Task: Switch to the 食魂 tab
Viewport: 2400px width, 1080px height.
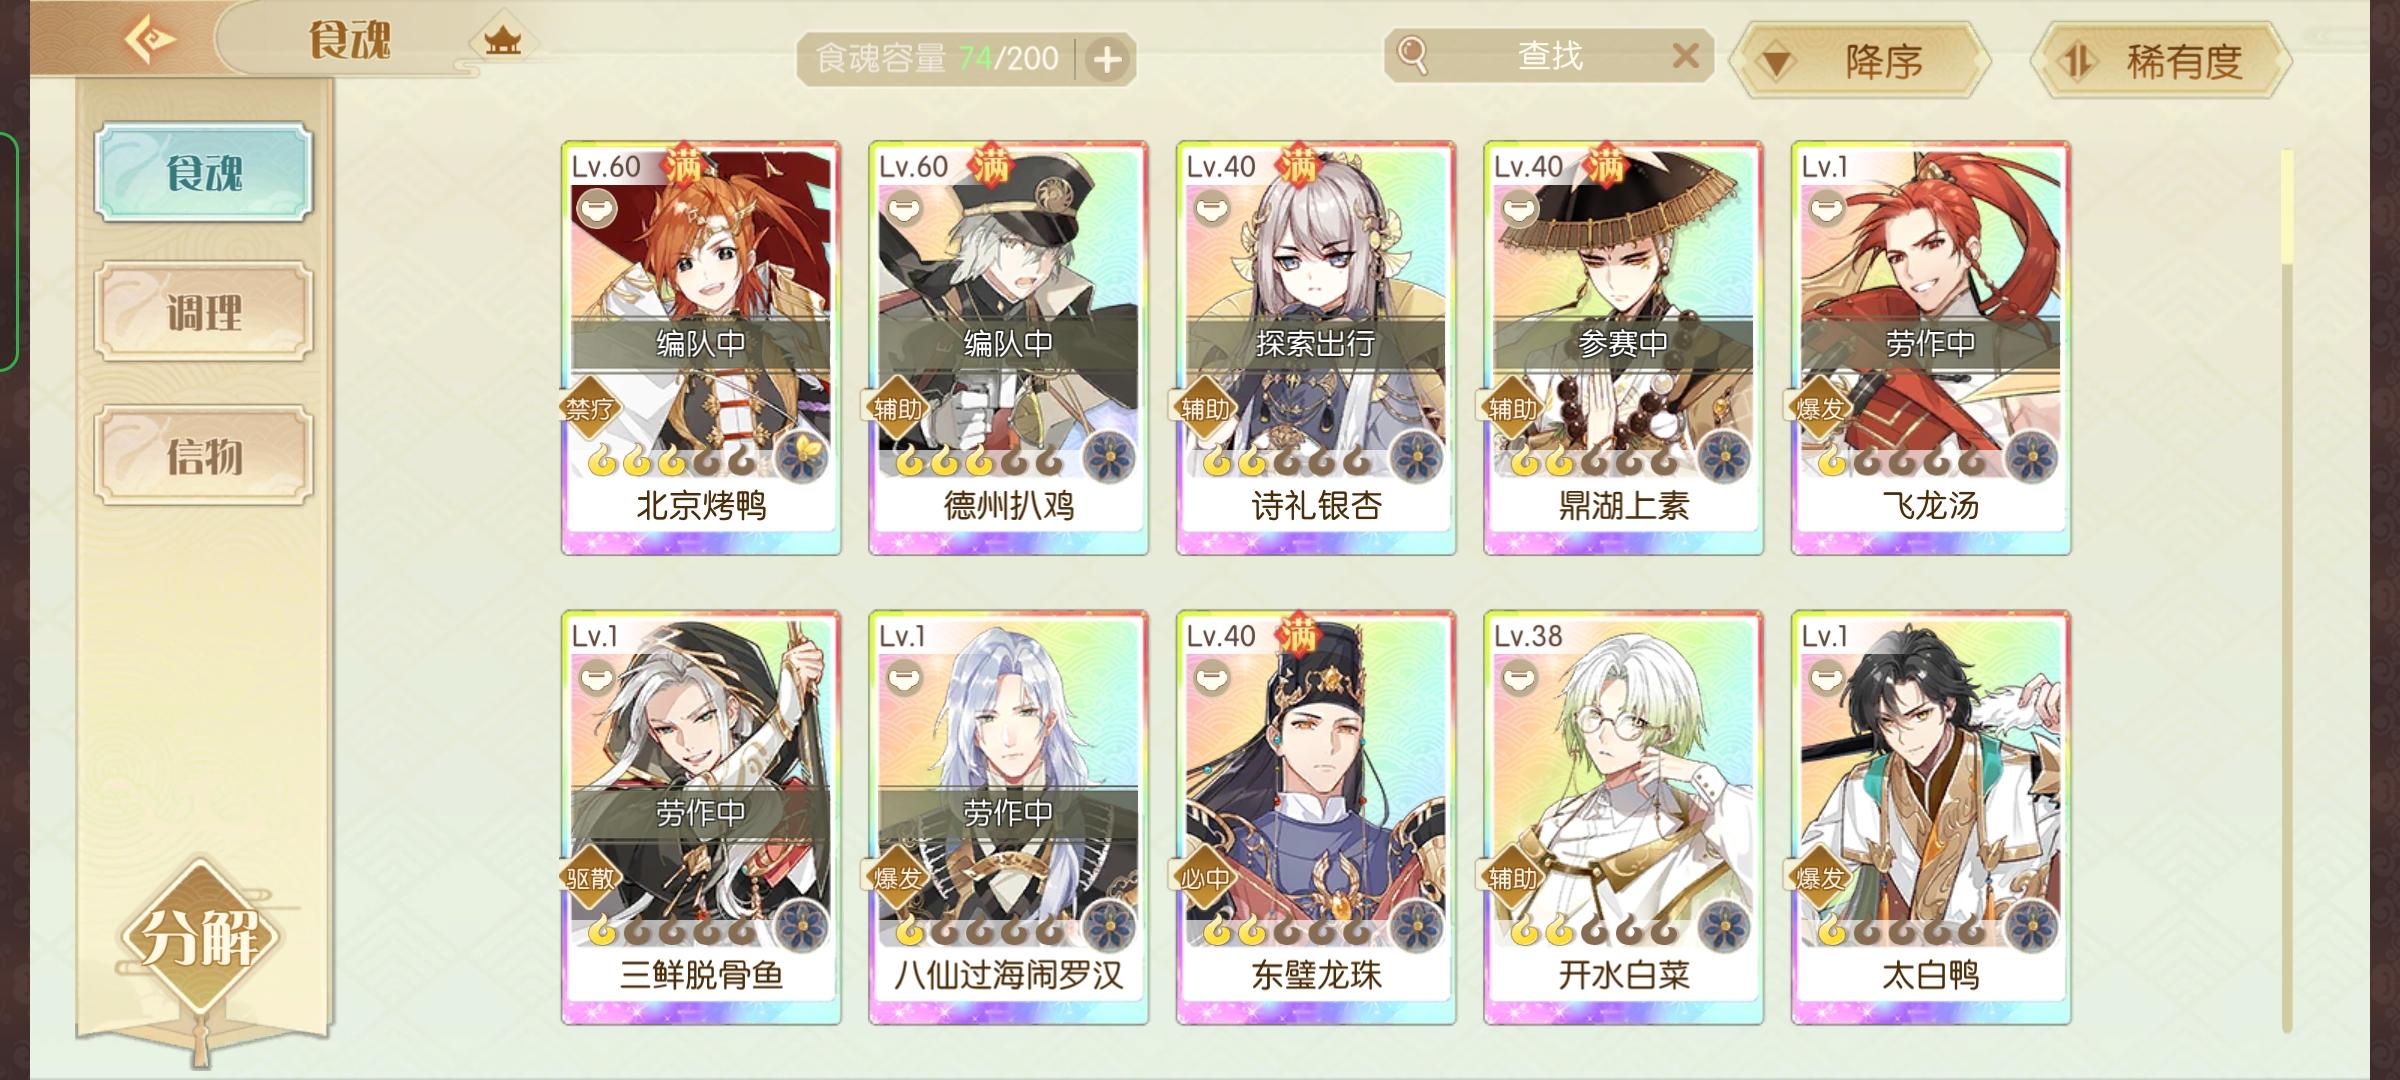Action: coord(204,172)
